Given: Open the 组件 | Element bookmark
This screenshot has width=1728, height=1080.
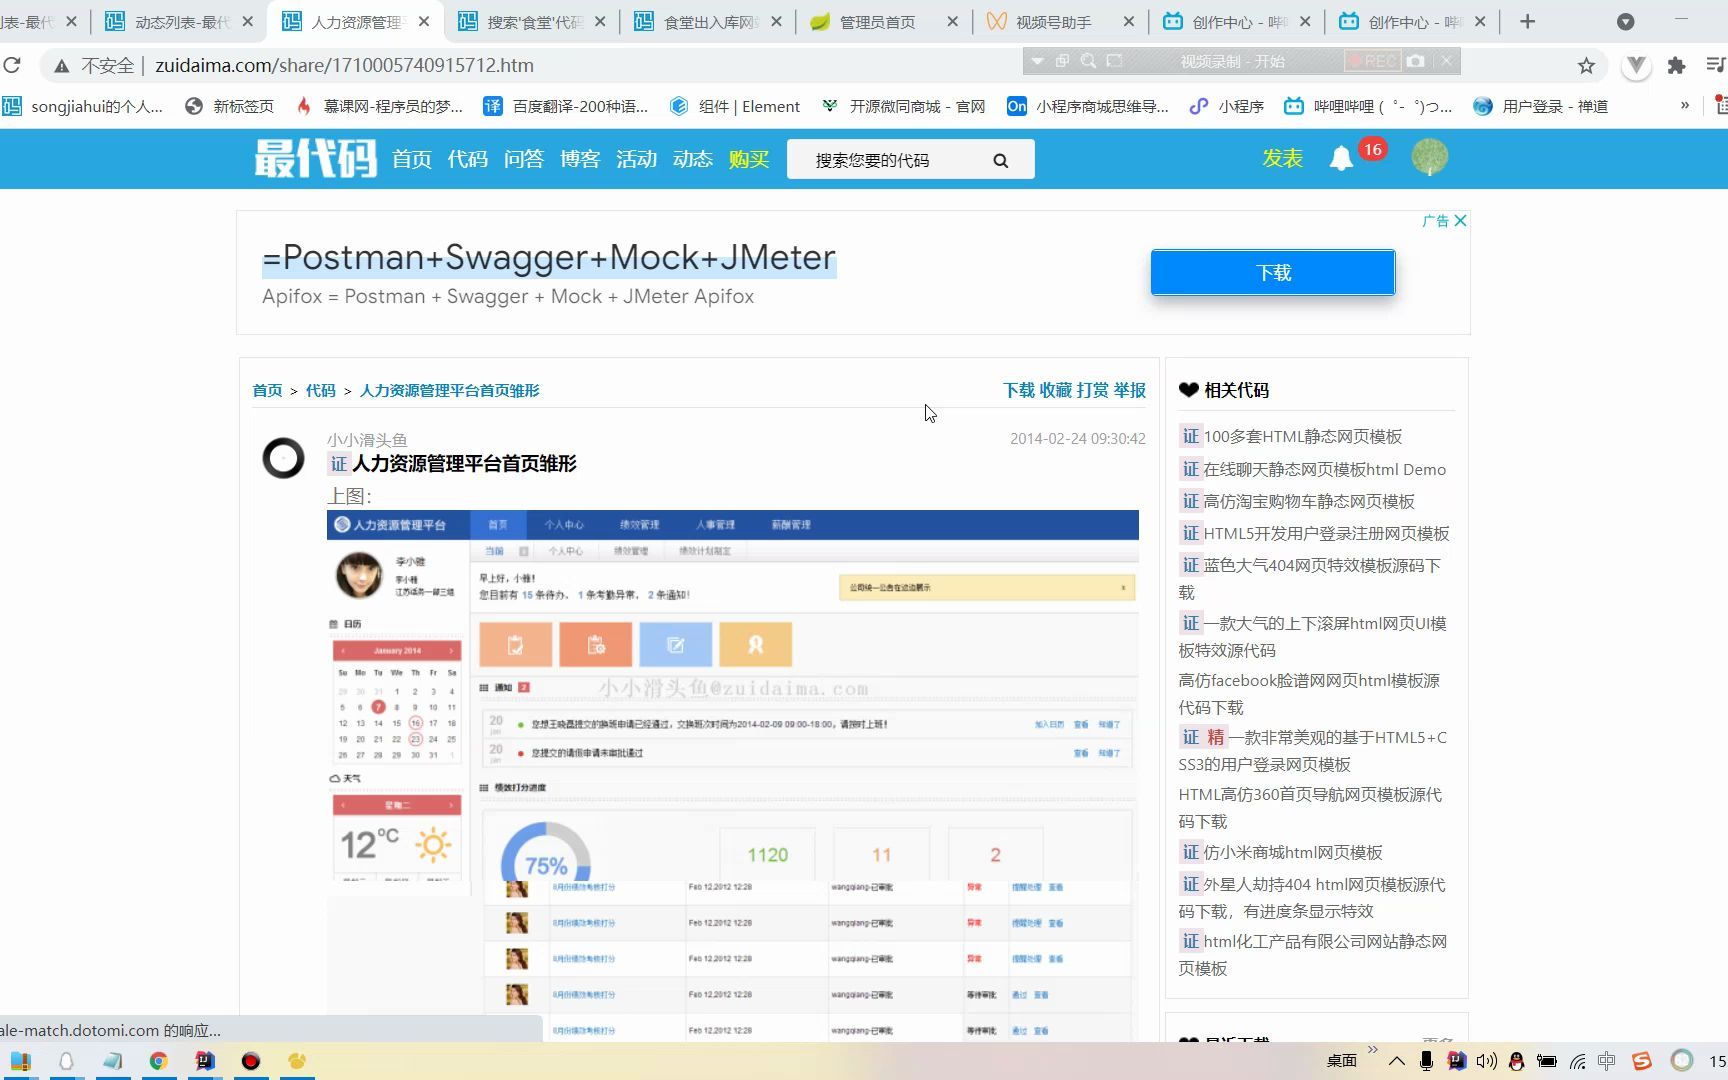Looking at the screenshot, I should tap(735, 106).
